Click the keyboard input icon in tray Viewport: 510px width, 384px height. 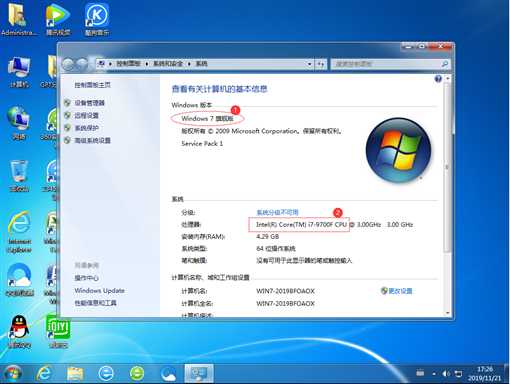[420, 373]
